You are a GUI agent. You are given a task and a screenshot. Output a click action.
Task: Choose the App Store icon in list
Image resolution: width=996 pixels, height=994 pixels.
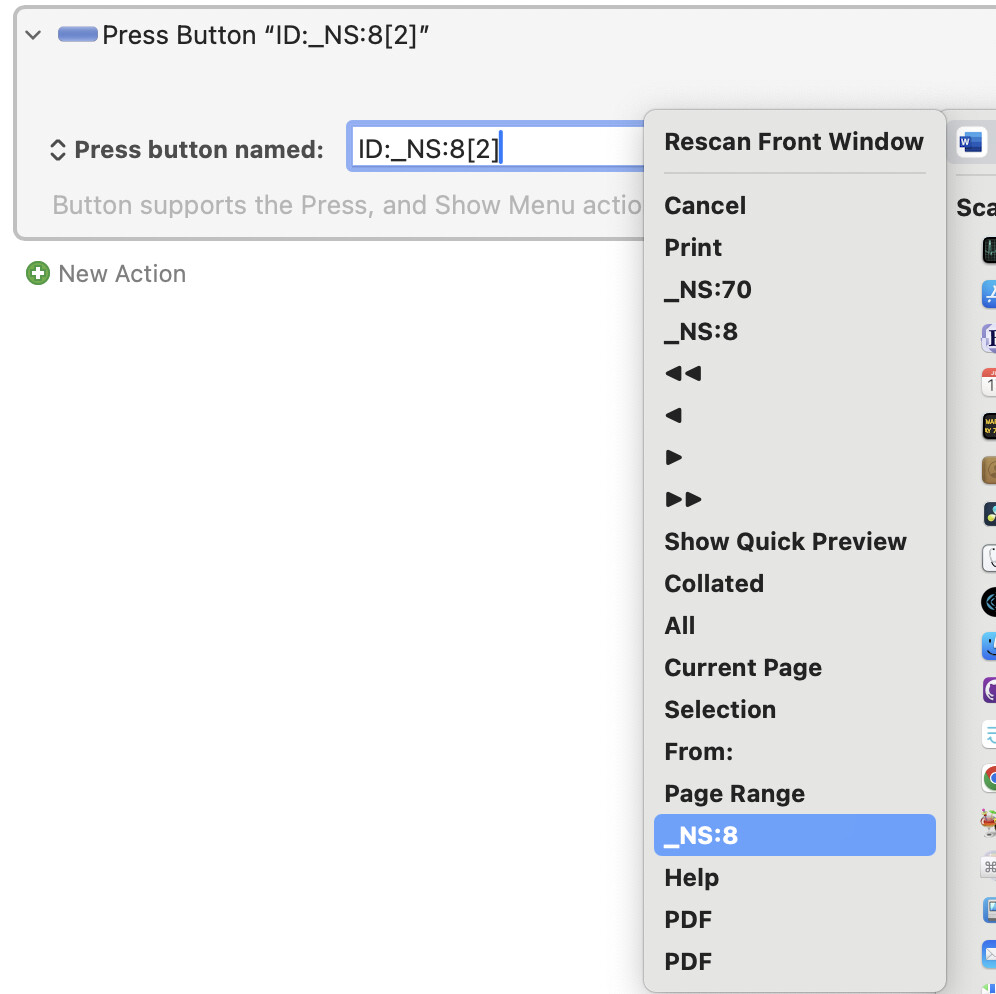click(x=988, y=294)
